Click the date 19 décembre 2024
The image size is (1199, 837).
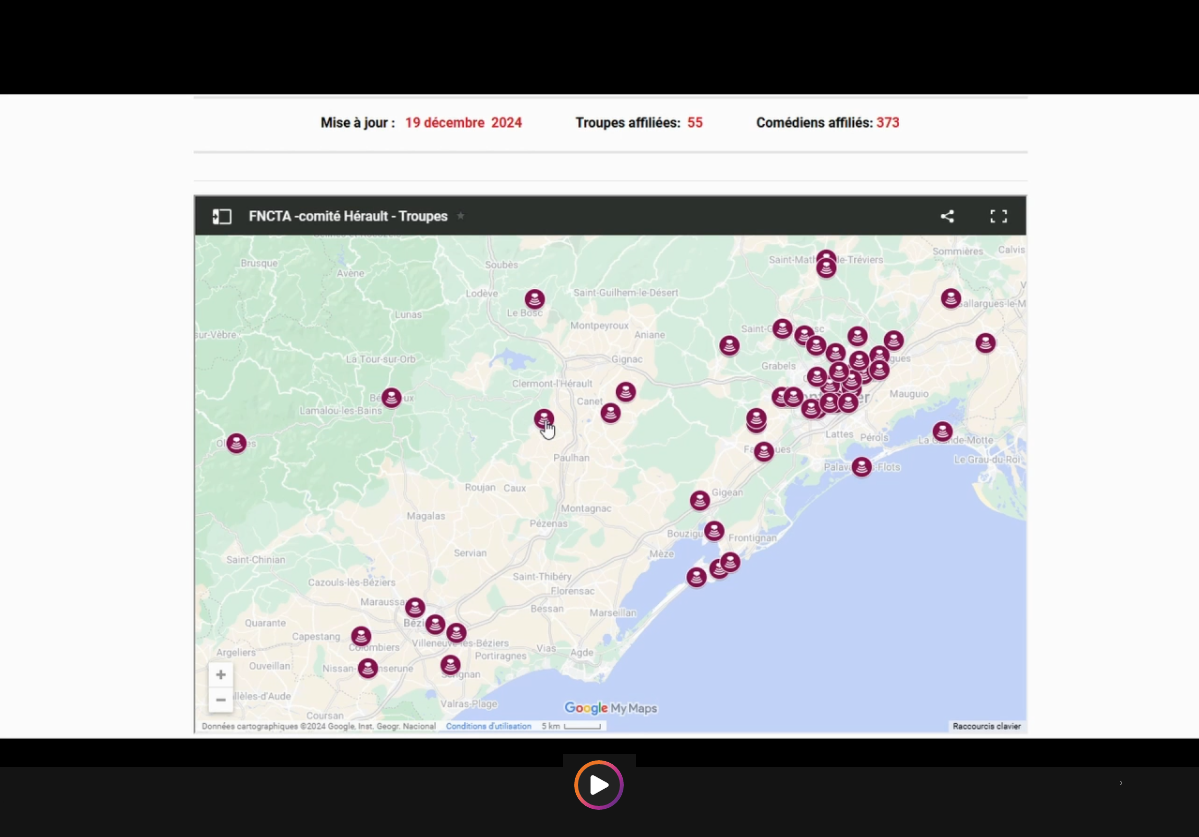[x=463, y=123]
